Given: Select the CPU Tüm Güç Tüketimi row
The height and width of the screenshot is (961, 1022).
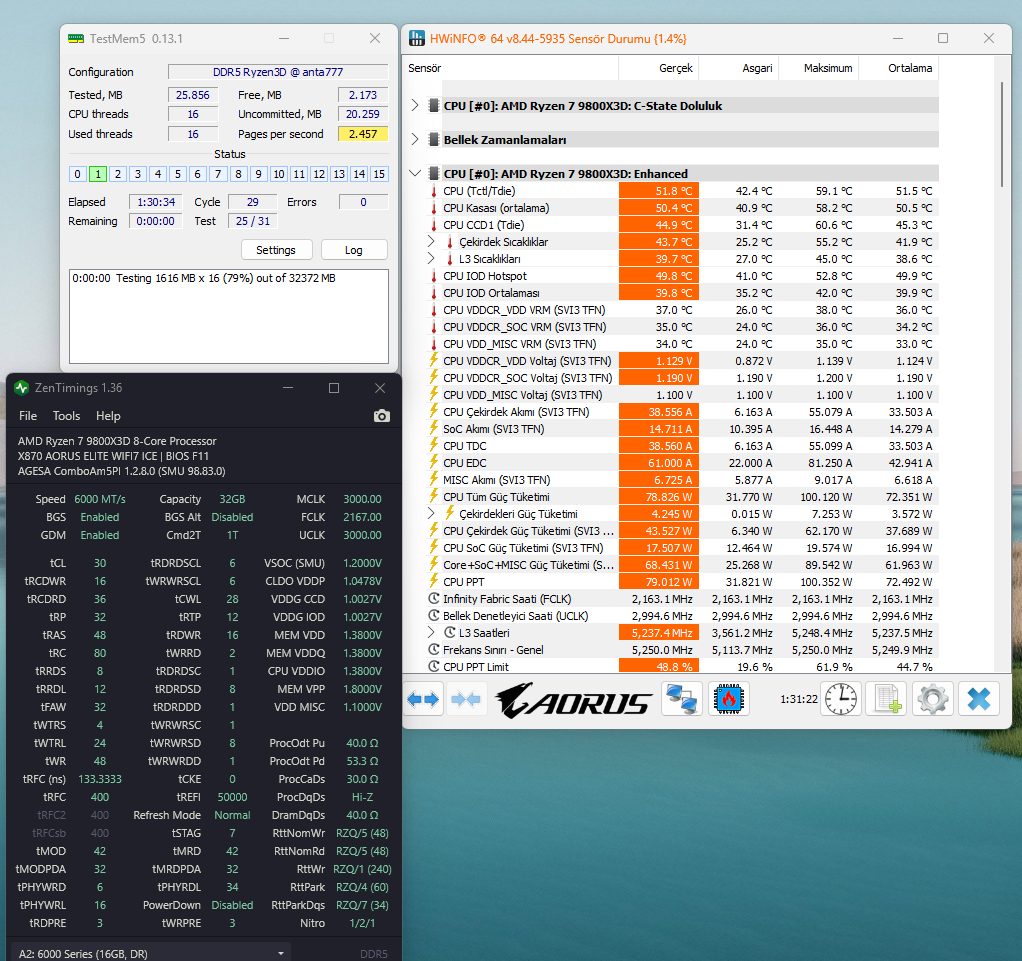Looking at the screenshot, I should (x=683, y=496).
